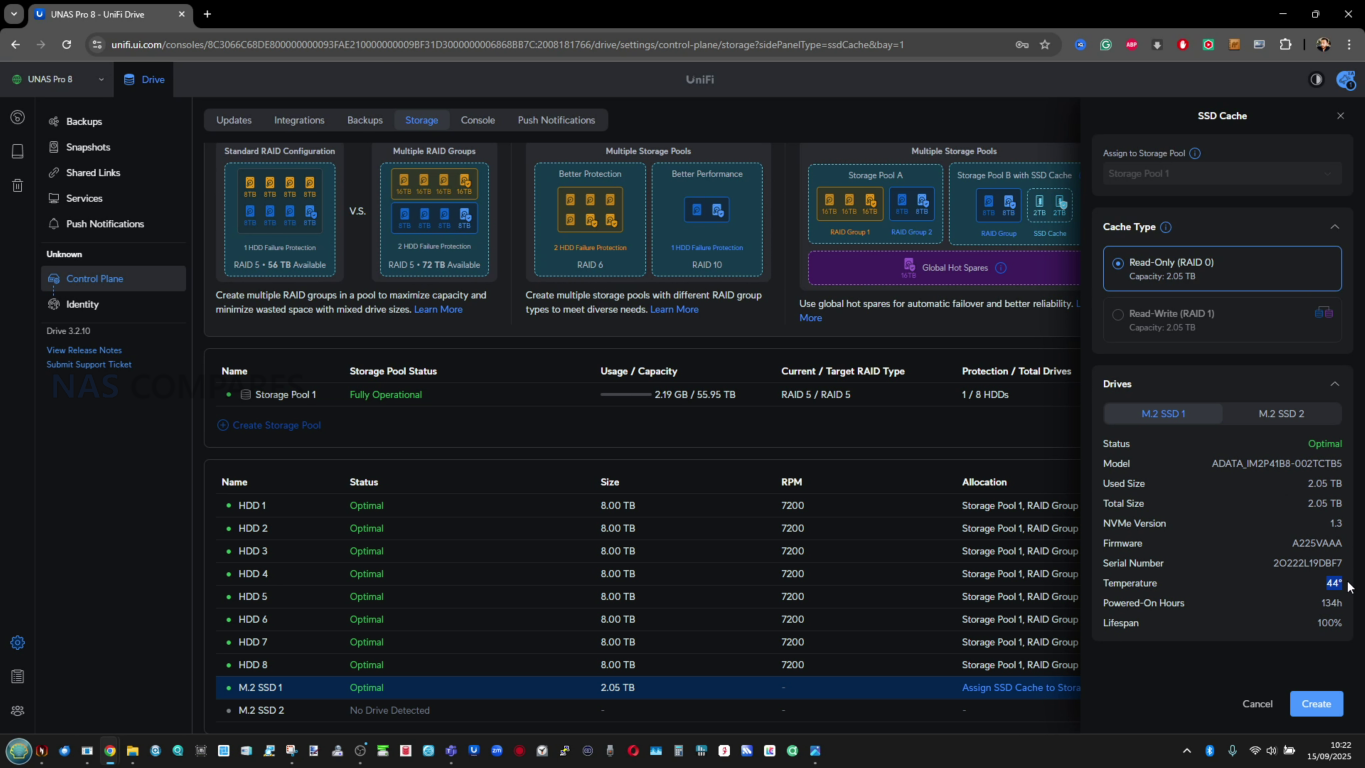Click the Storage Pool 1 row name
This screenshot has height=768, width=1365.
[285, 395]
